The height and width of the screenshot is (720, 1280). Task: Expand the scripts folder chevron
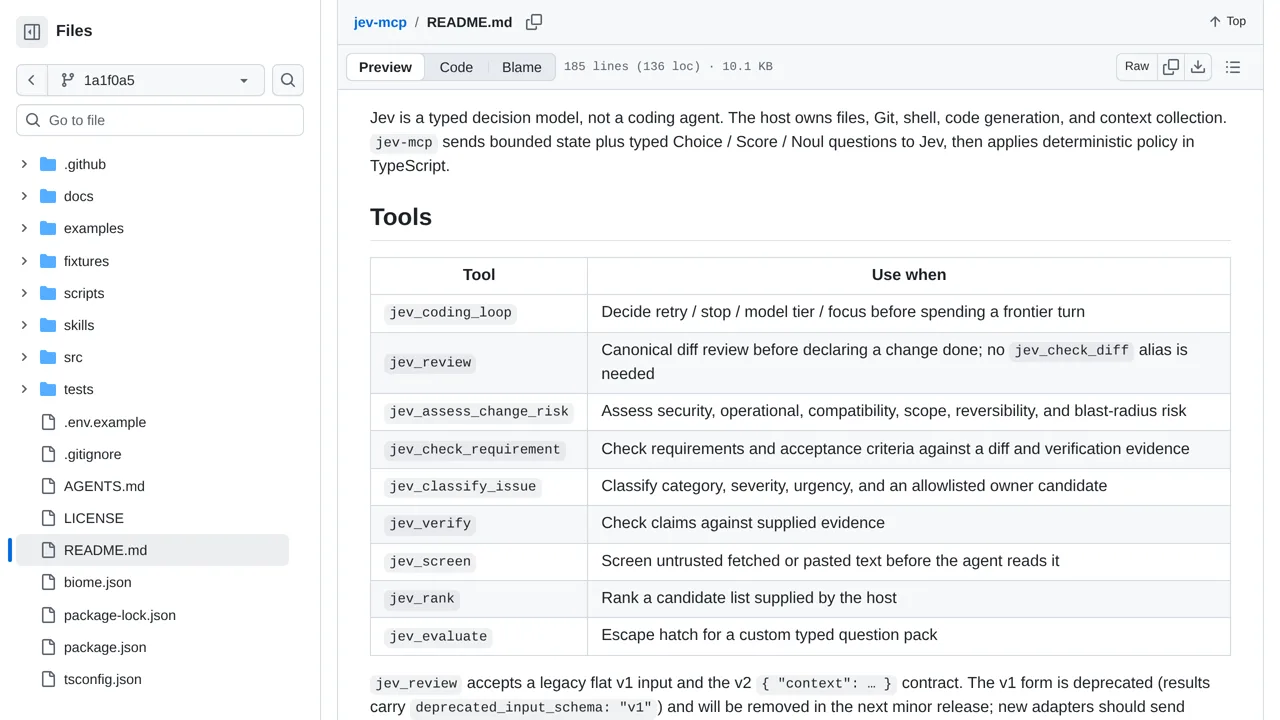tap(24, 293)
